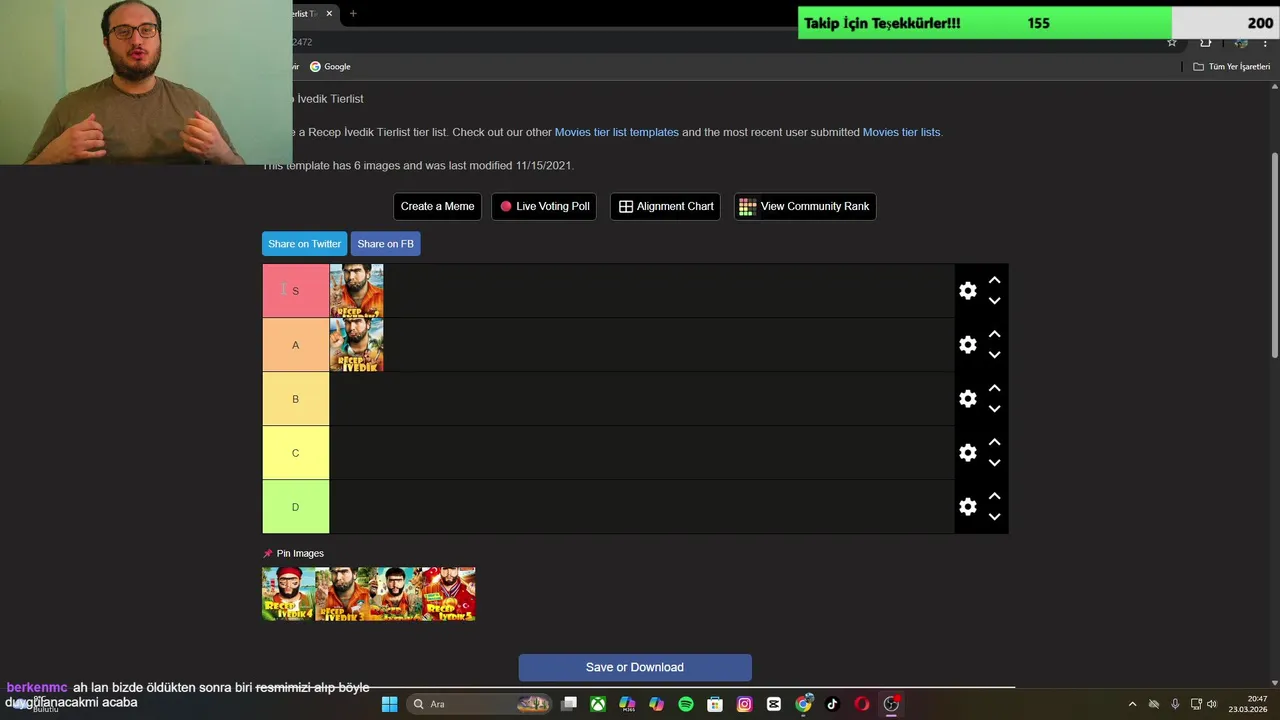Open the Movies tier list templates link

(617, 132)
